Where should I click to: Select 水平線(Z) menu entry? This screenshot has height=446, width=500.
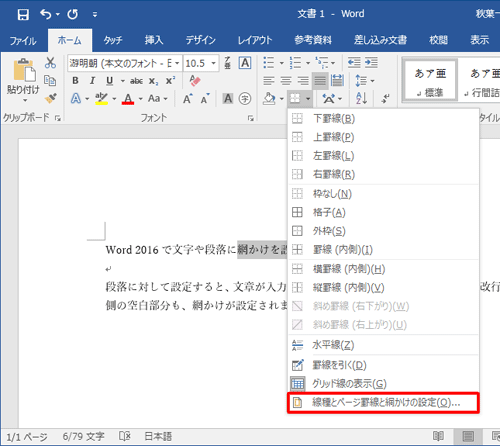(383, 345)
